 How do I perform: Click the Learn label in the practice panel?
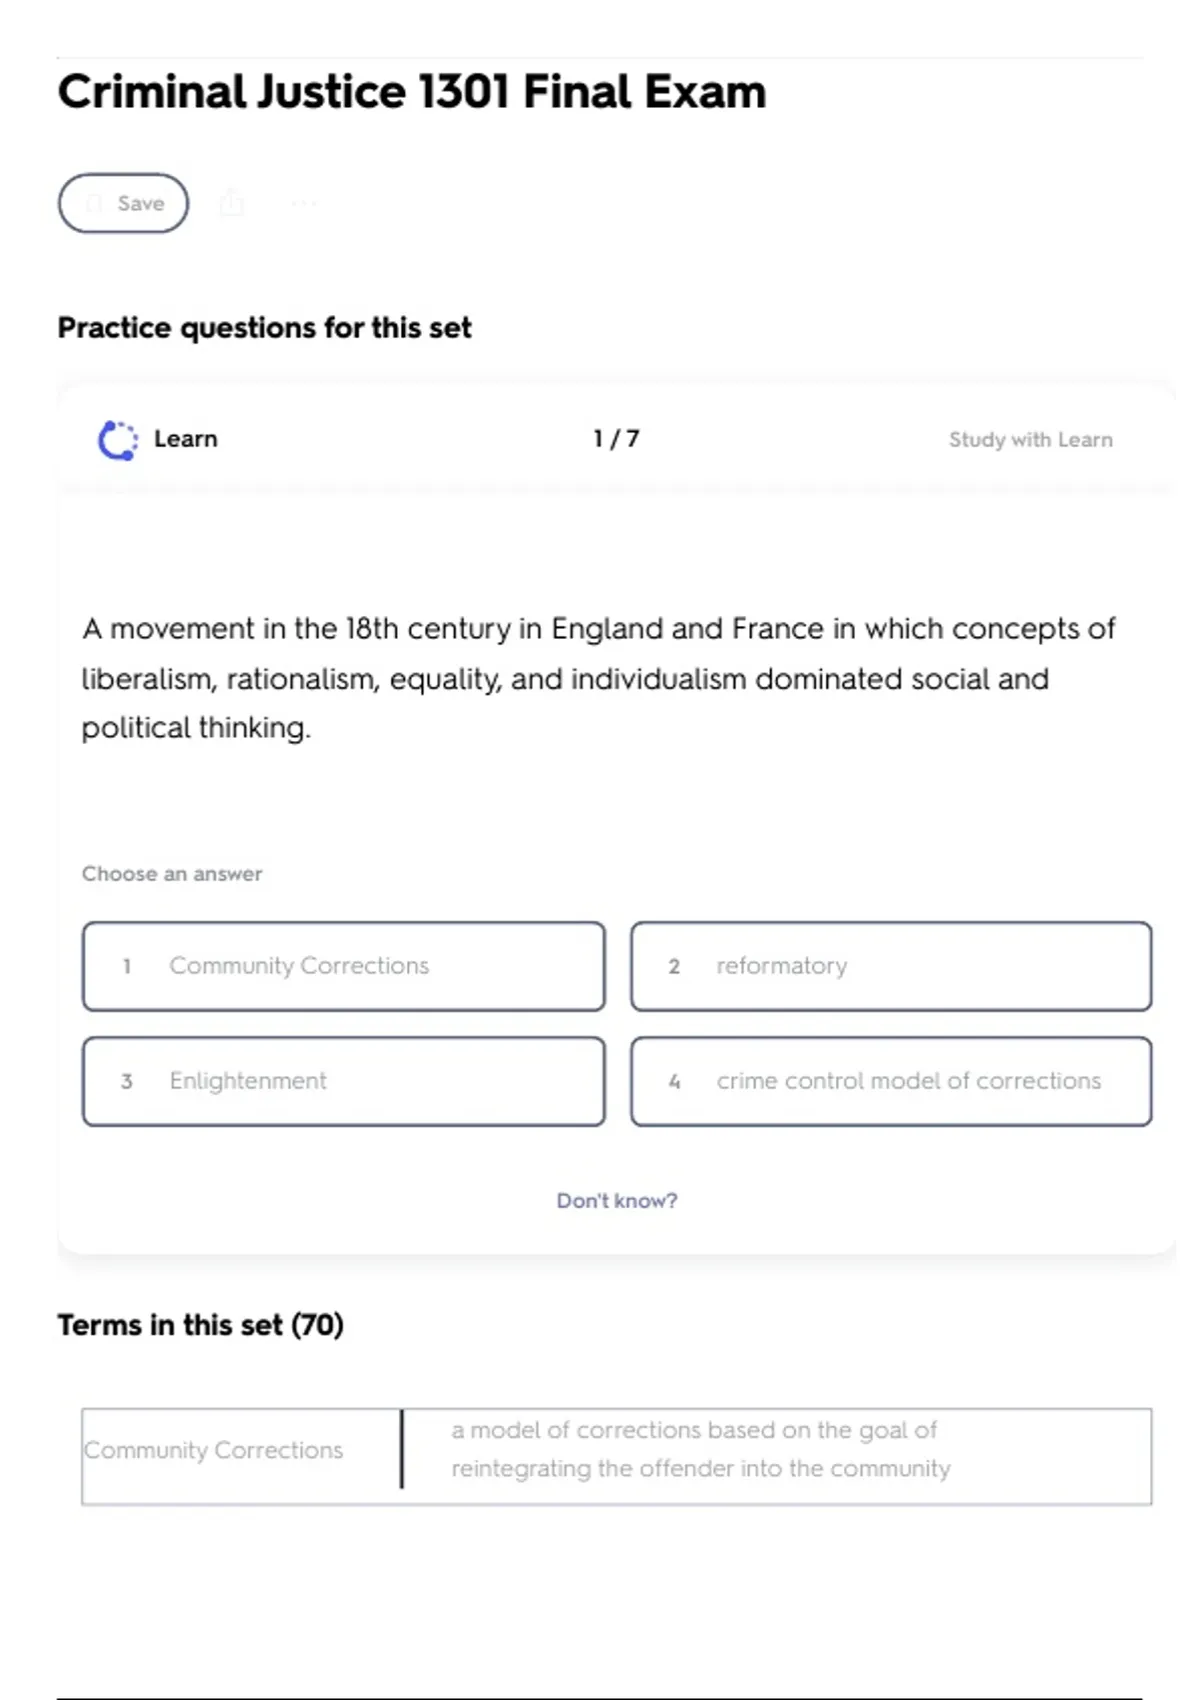185,437
